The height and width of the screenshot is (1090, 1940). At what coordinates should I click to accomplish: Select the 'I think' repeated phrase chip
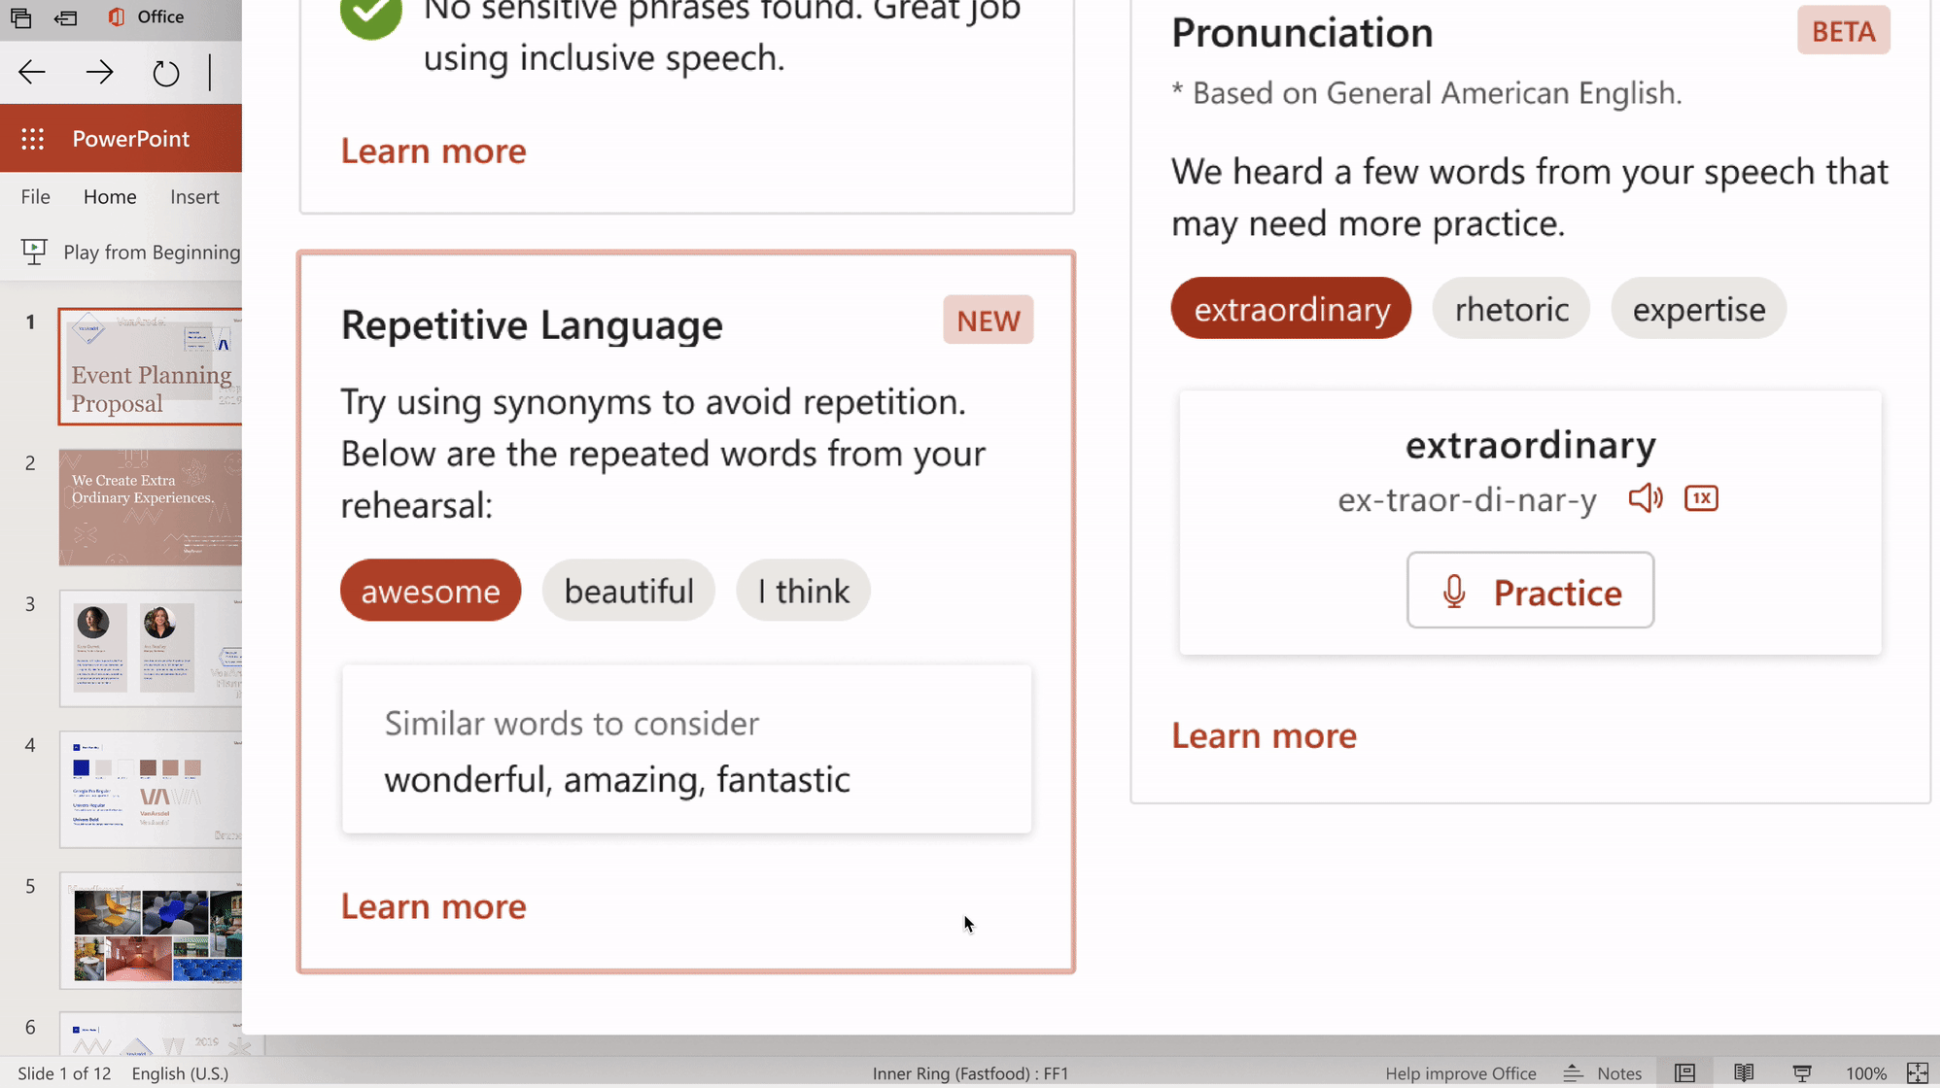pyautogui.click(x=803, y=591)
